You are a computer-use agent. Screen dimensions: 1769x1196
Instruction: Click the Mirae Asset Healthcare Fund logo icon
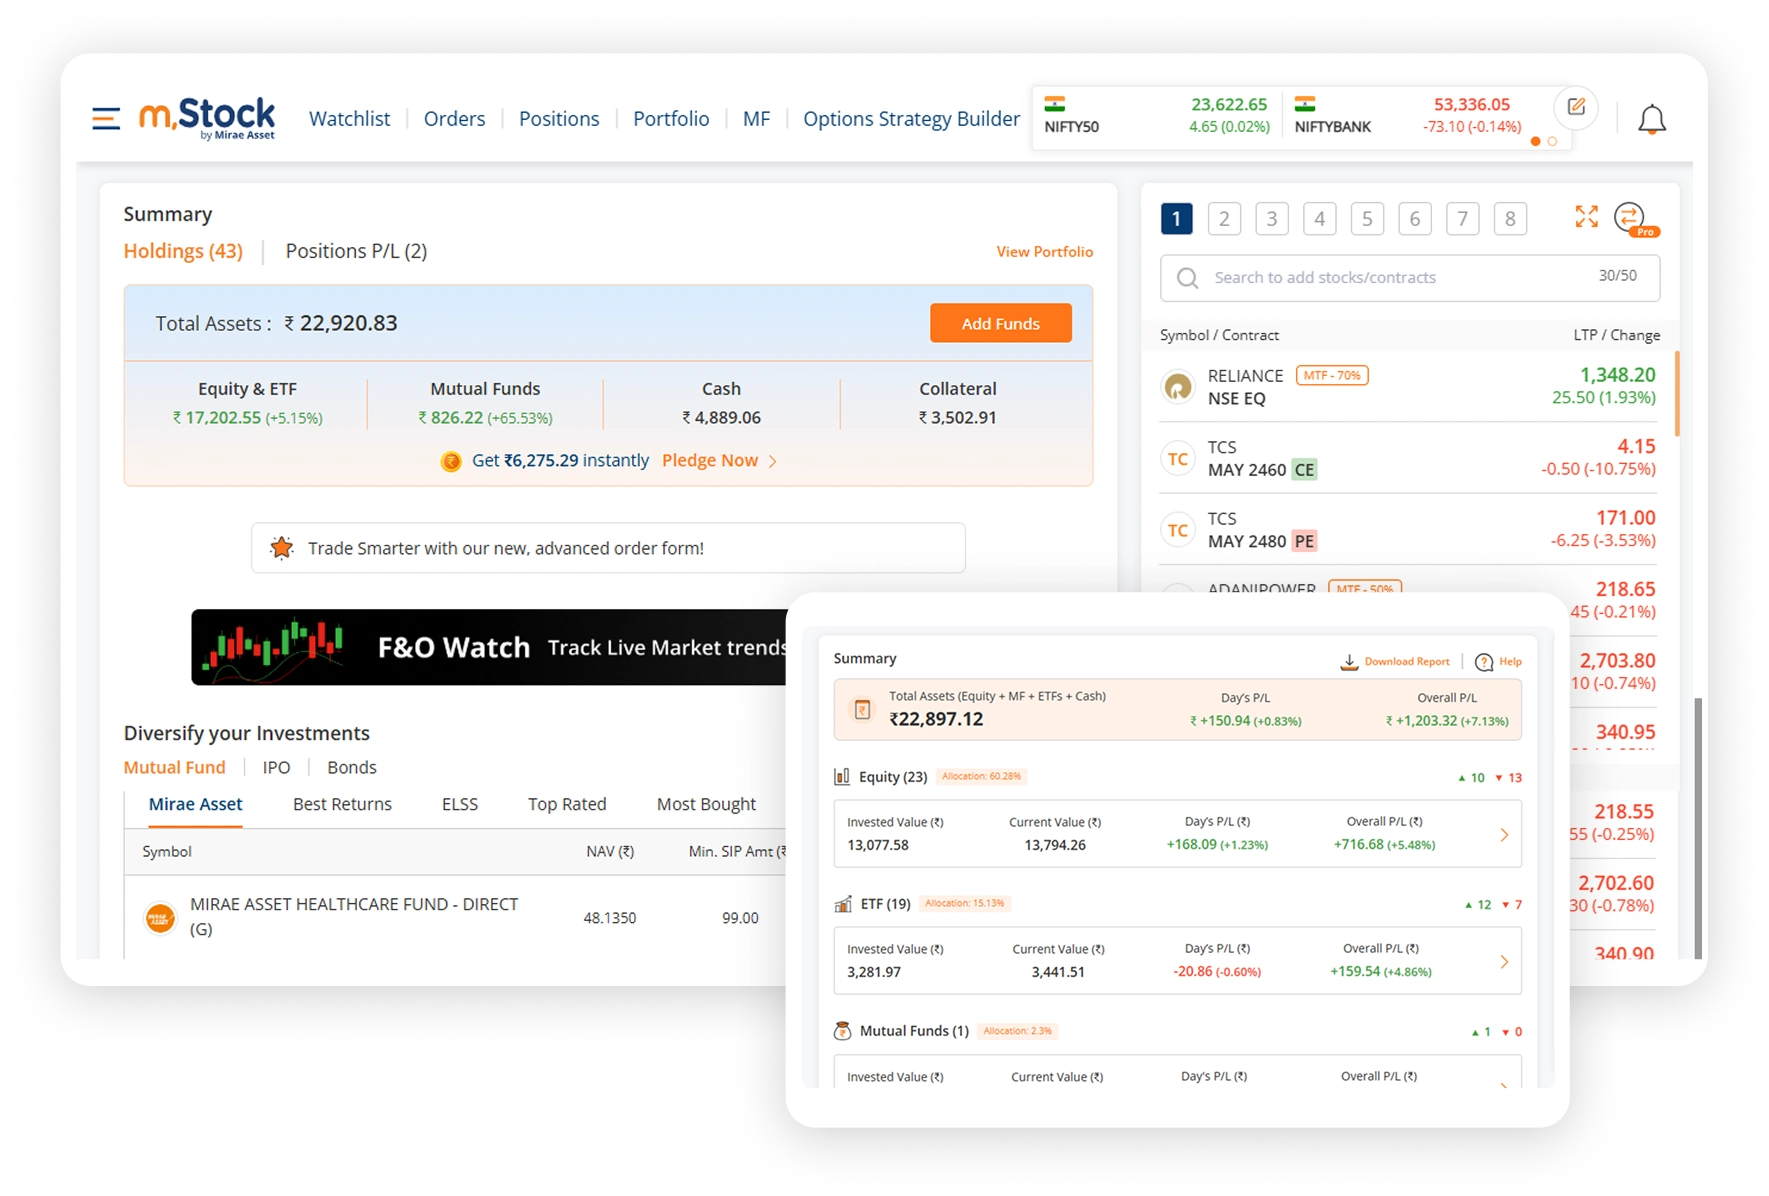160,917
